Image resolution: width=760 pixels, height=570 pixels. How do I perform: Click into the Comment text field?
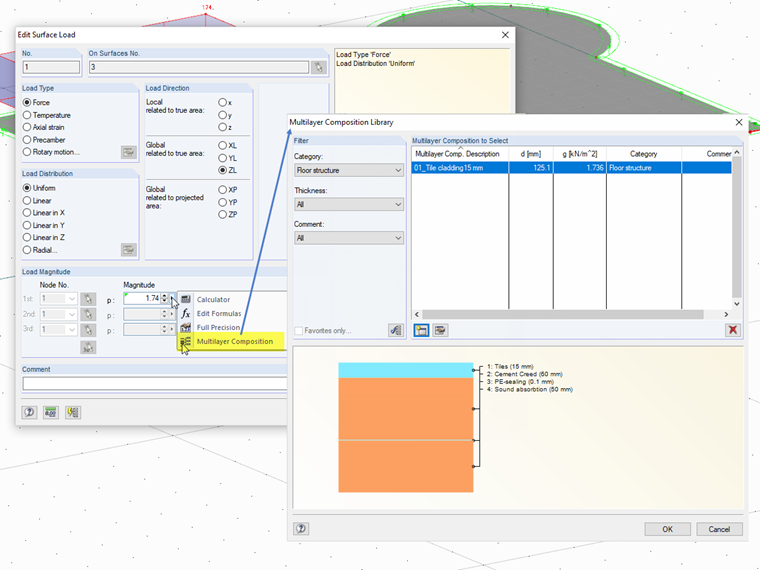[155, 384]
